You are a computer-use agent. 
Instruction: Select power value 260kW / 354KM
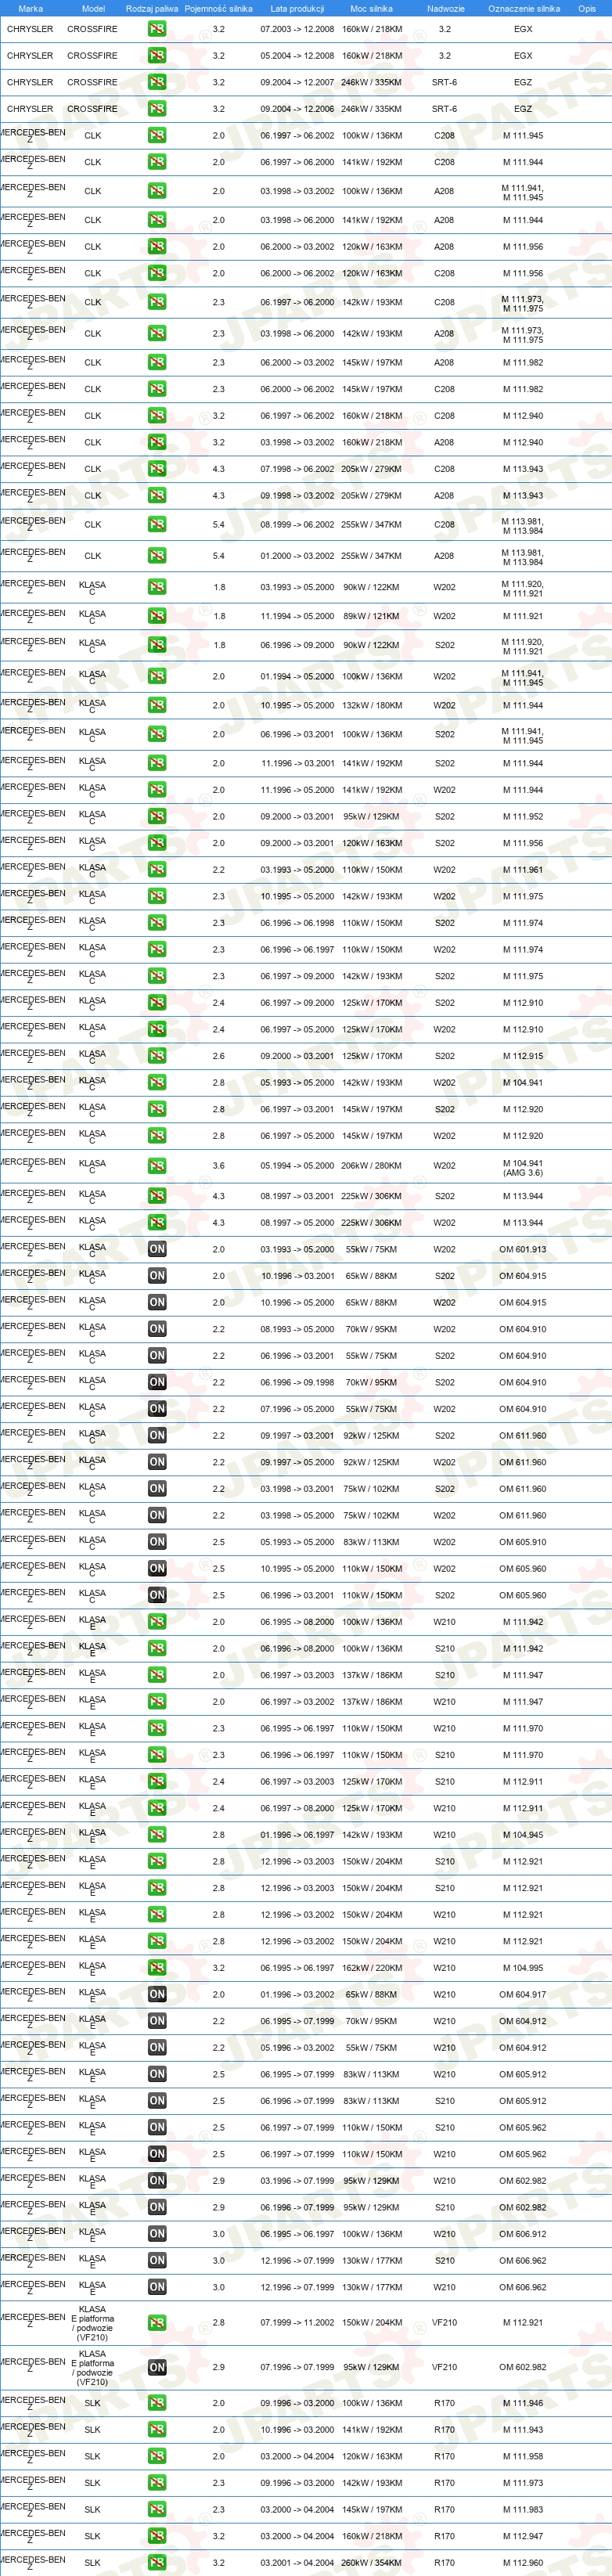[371, 2563]
